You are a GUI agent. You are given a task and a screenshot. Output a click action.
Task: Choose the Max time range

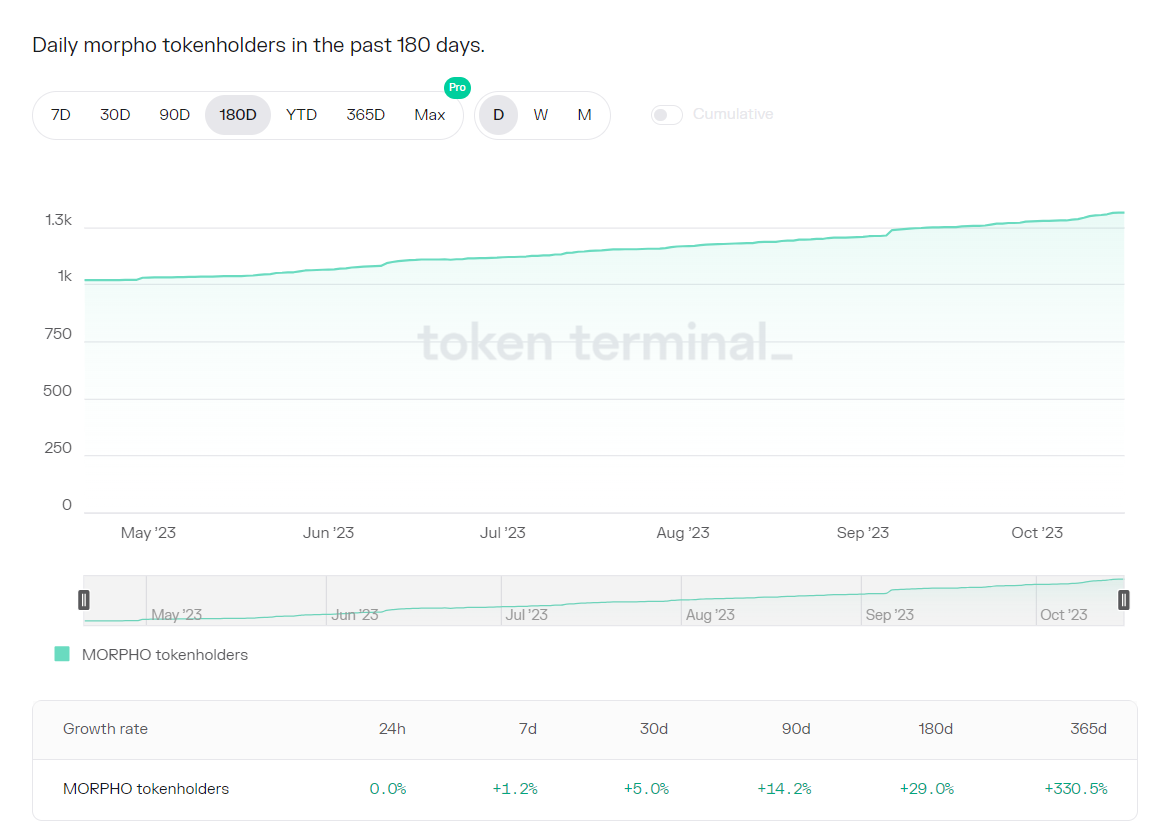430,115
